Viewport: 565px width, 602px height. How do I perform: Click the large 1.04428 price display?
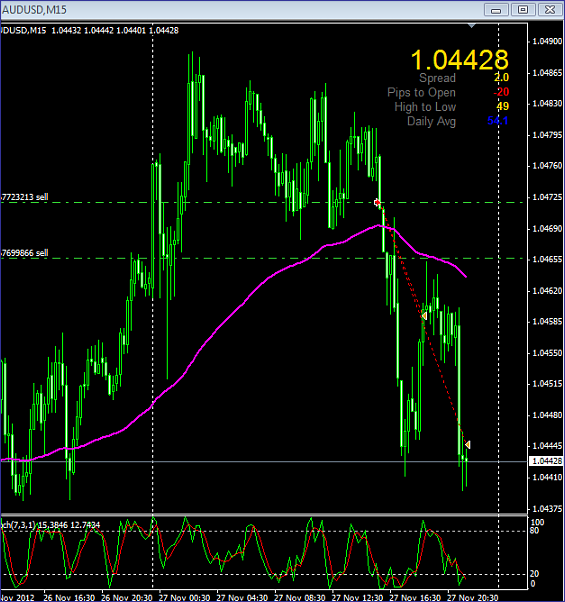click(x=459, y=60)
